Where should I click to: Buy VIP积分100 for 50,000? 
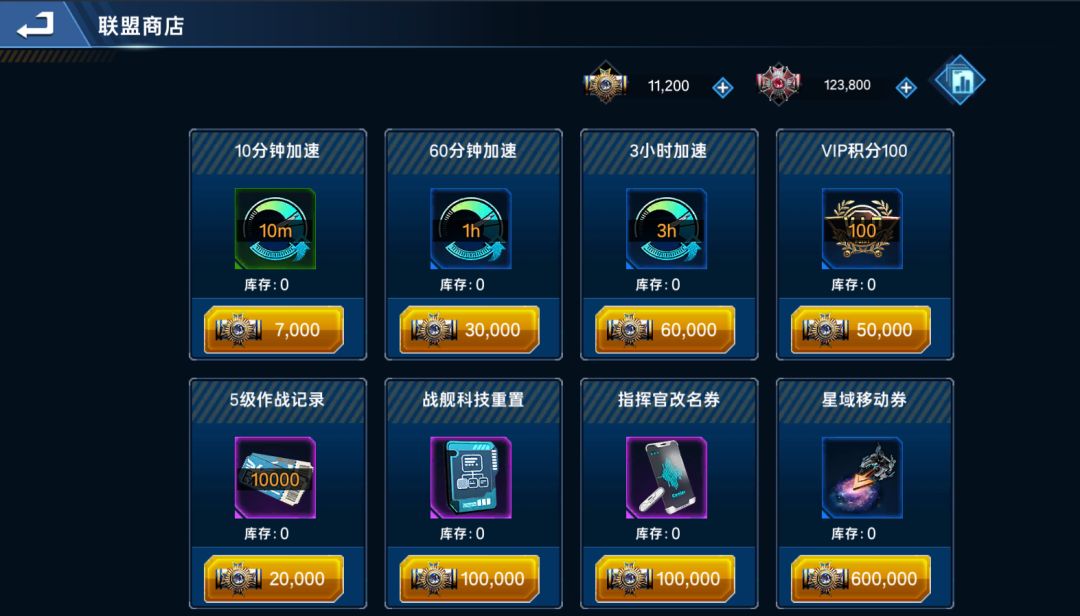pyautogui.click(x=861, y=330)
